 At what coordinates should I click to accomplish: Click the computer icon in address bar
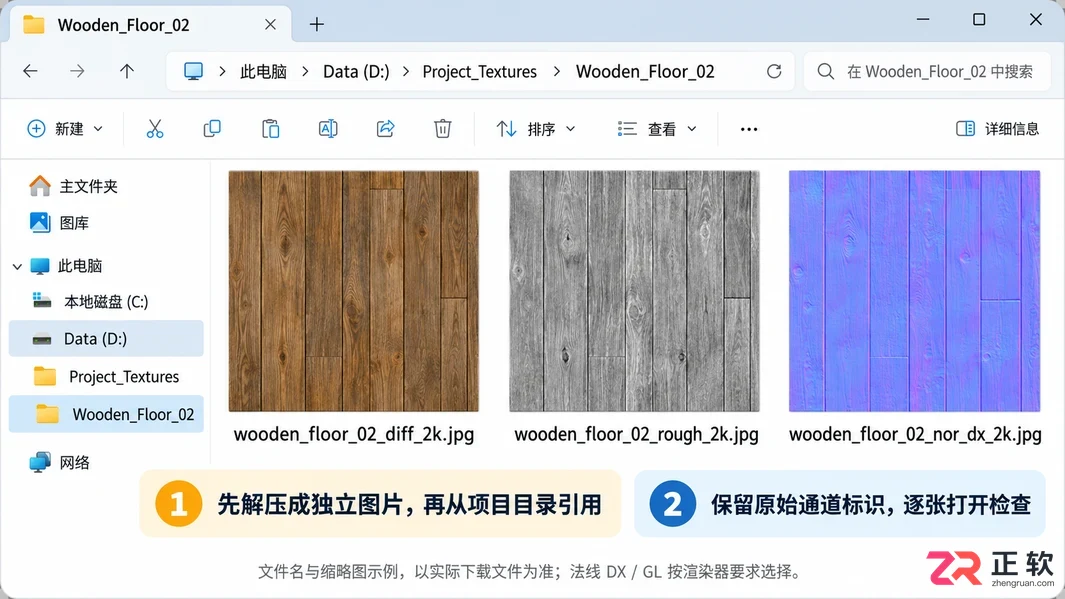click(194, 71)
